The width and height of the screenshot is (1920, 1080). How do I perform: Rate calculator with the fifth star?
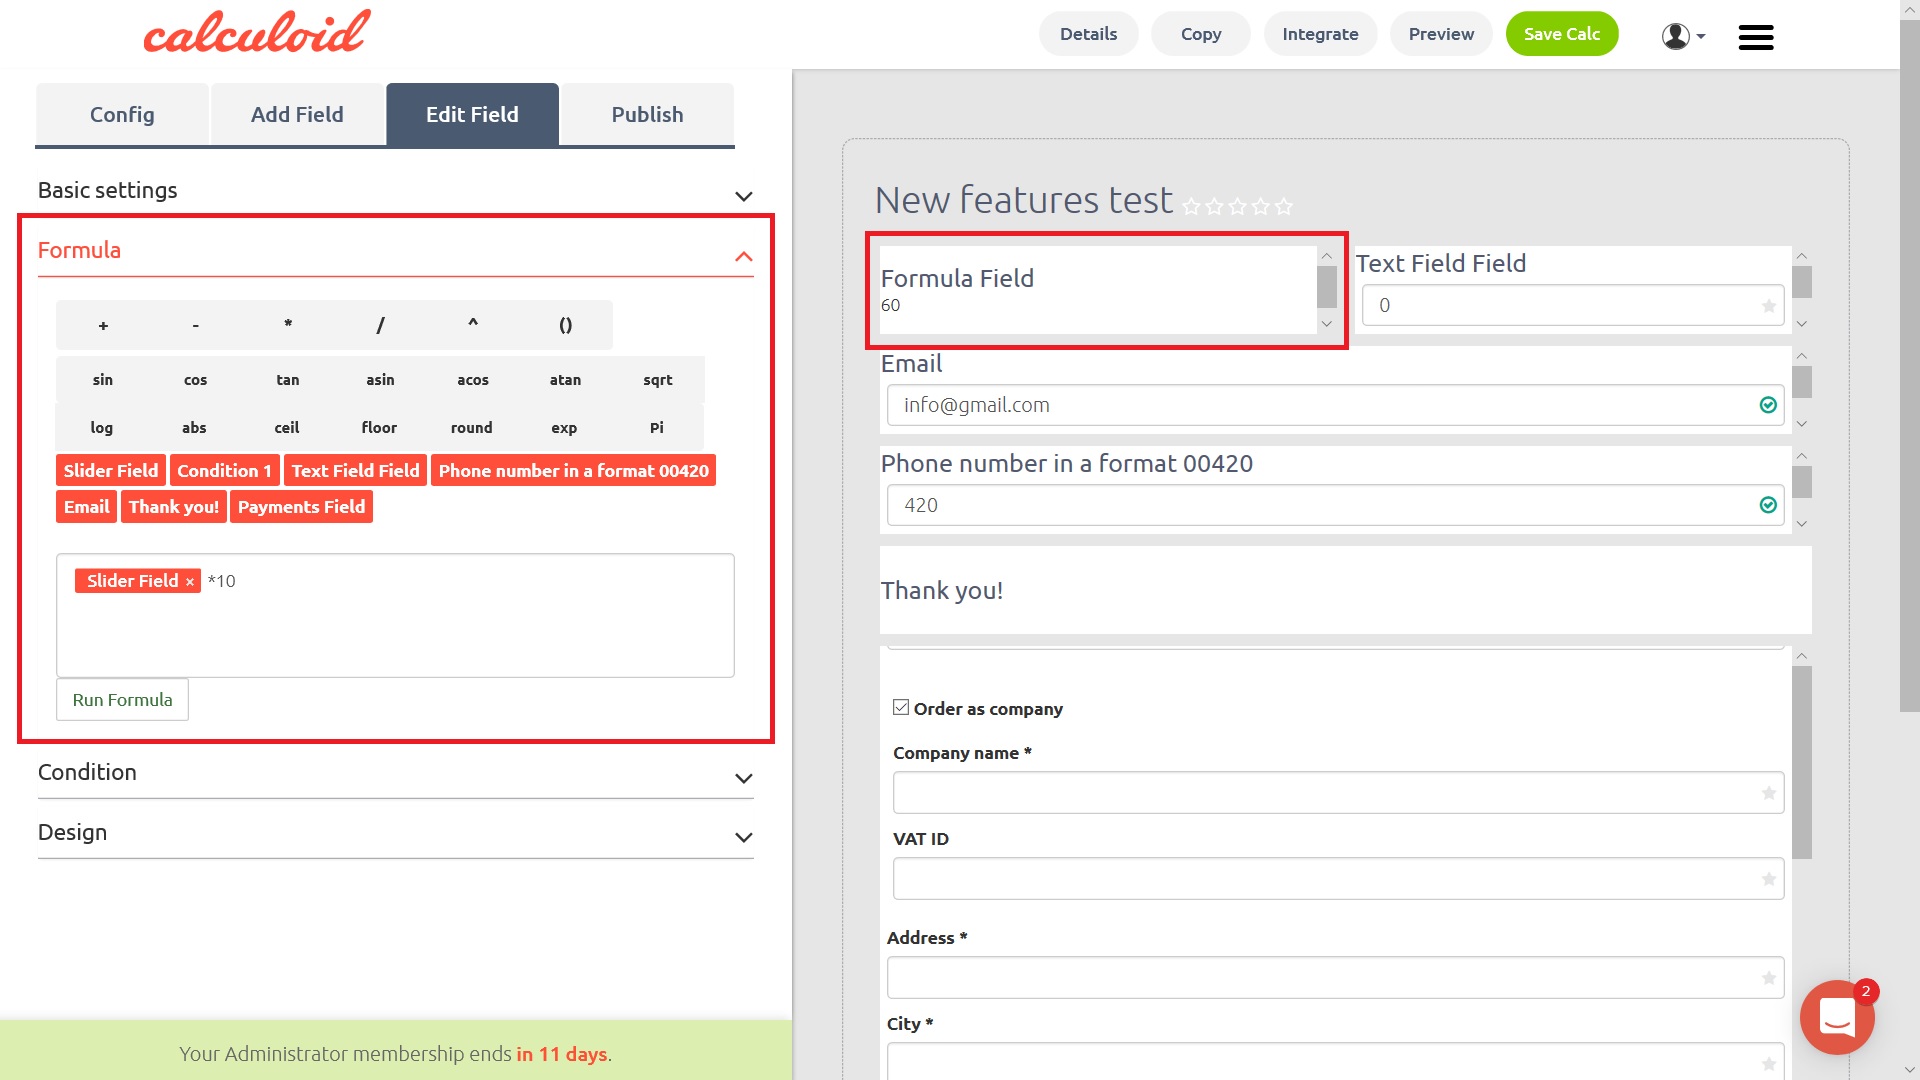pyautogui.click(x=1284, y=207)
